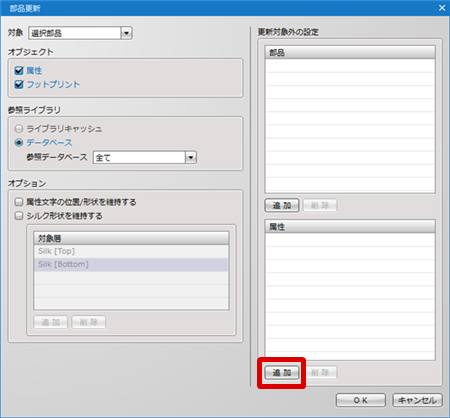The width and height of the screenshot is (450, 418).
Task: Toggle the 属性 checkbox under オブジェクト
Action: pyautogui.click(x=19, y=71)
